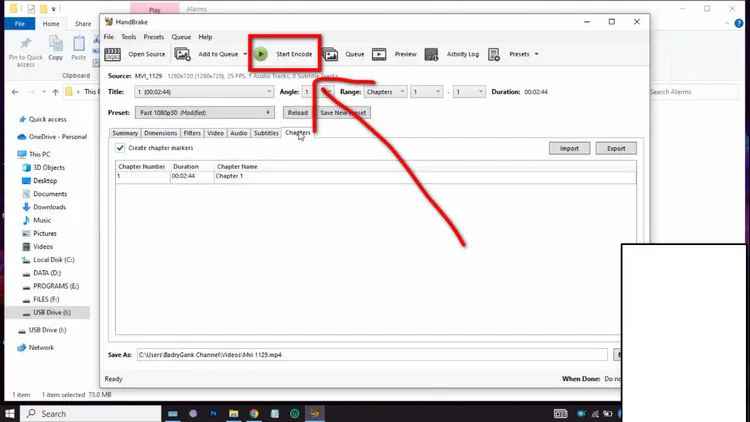
Task: Click the Preview icon in toolbar
Action: coord(379,54)
